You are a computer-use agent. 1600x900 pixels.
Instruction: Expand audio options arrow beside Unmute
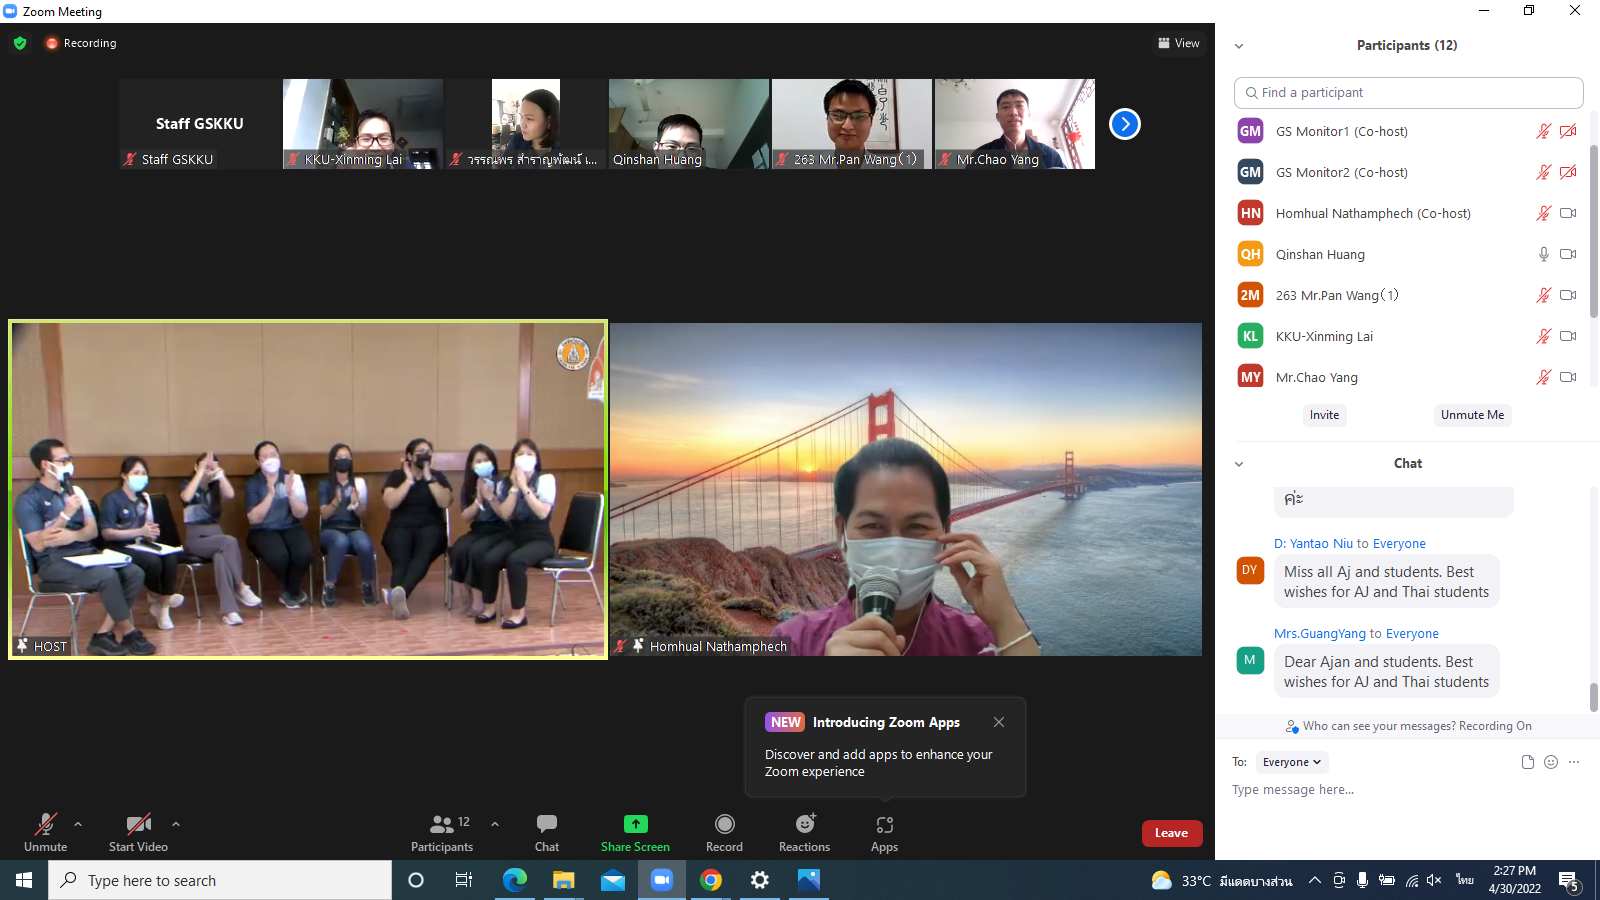pyautogui.click(x=78, y=824)
